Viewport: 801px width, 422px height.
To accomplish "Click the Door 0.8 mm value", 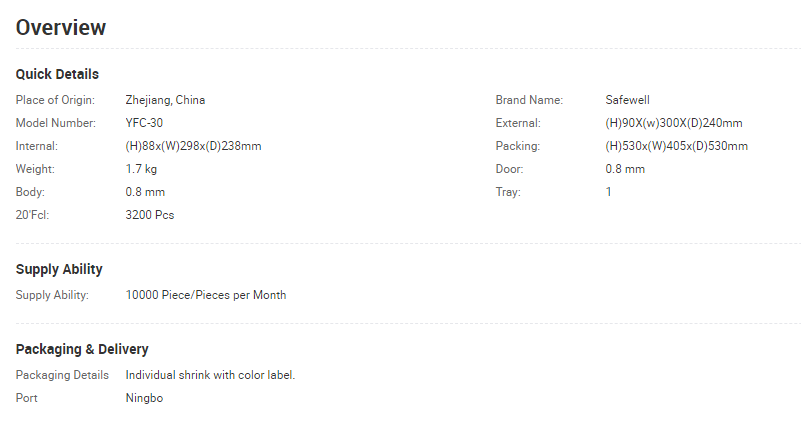I will pyautogui.click(x=625, y=169).
